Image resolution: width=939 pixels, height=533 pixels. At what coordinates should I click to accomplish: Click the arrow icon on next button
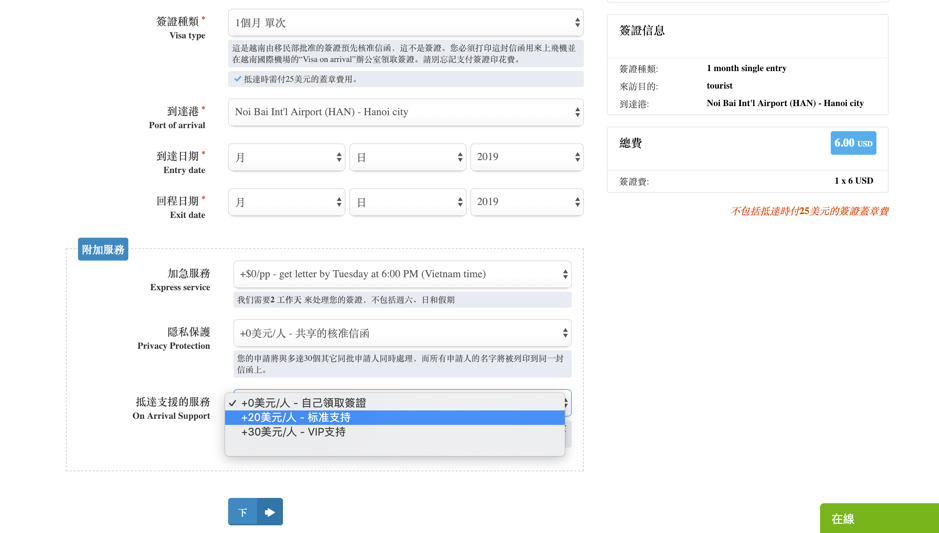(270, 512)
